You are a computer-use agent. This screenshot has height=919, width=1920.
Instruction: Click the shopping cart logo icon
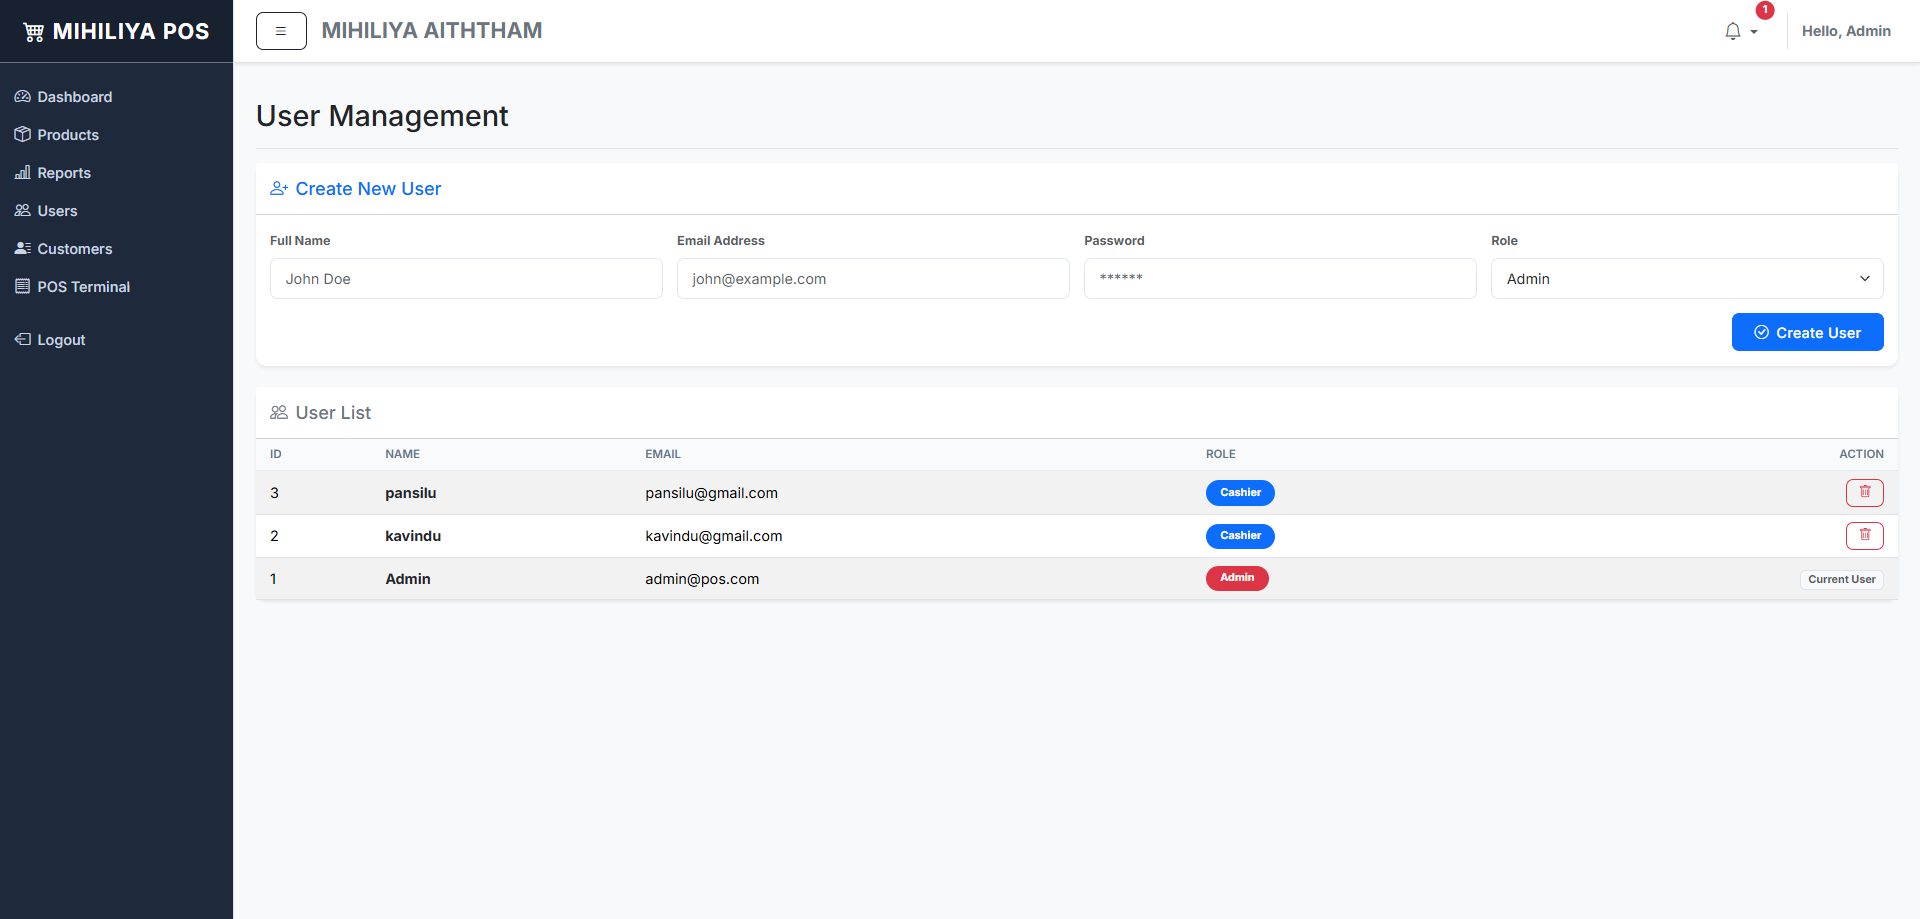(x=34, y=32)
